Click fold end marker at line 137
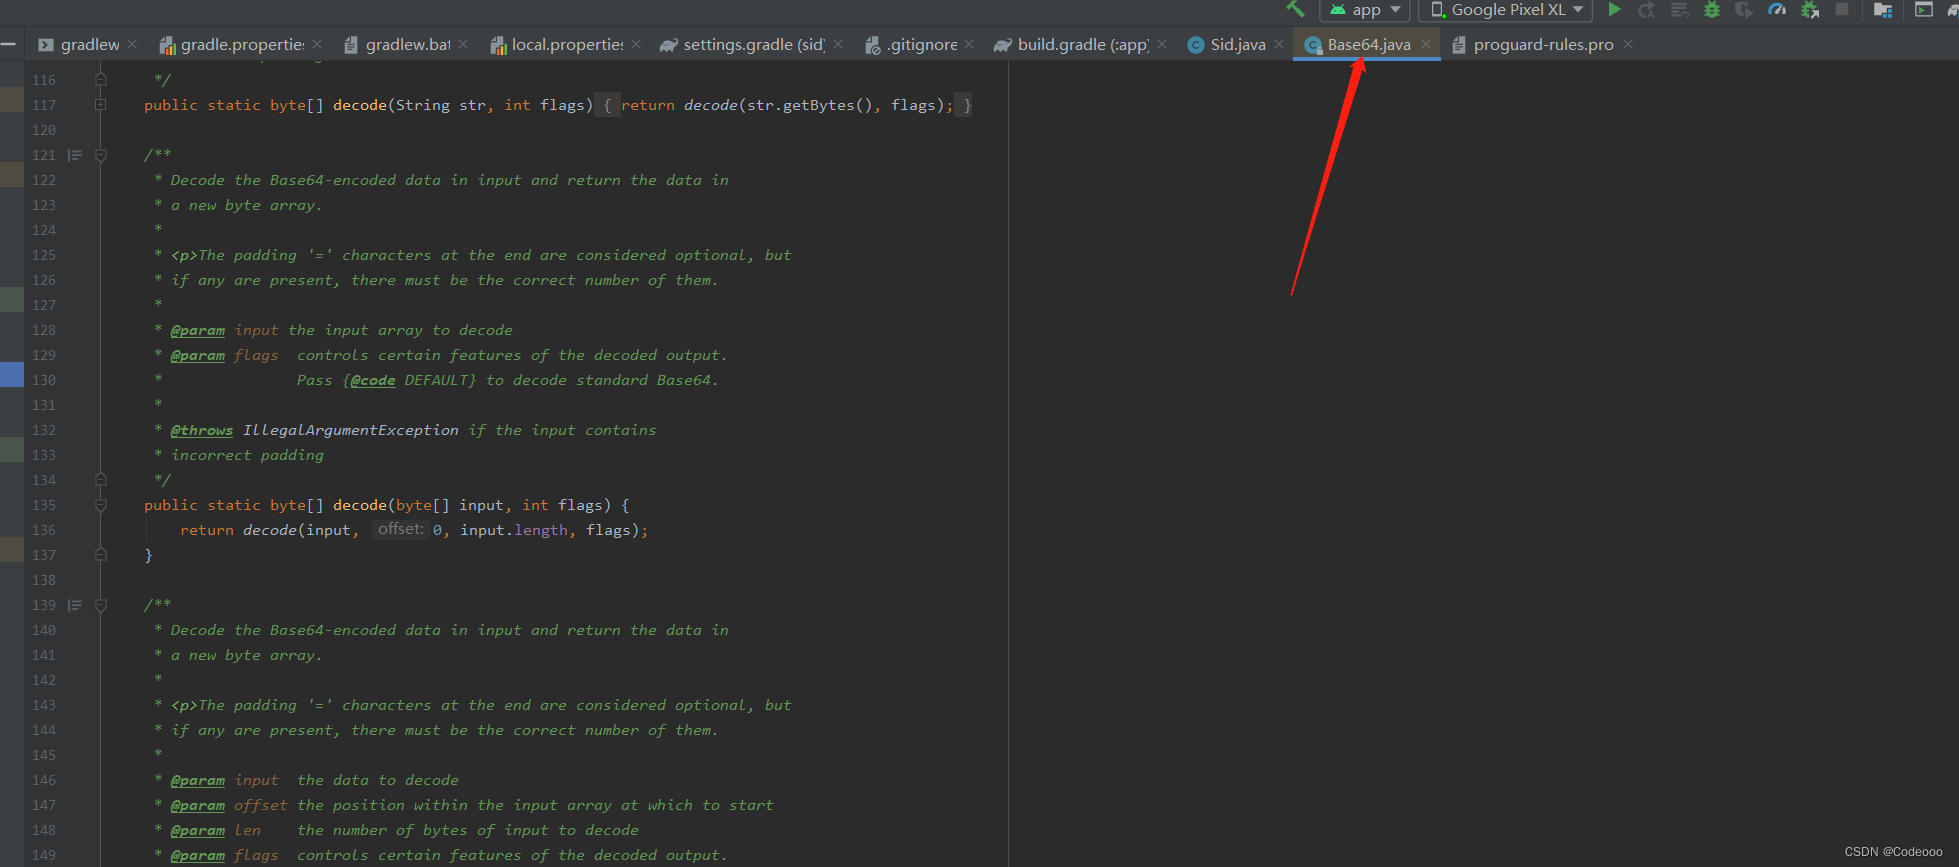Image resolution: width=1959 pixels, height=867 pixels. 100,555
